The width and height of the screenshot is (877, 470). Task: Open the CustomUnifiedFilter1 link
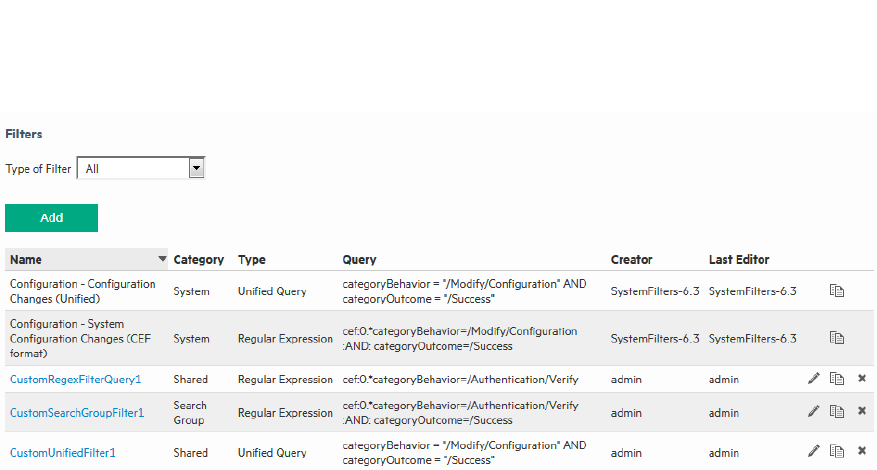63,452
